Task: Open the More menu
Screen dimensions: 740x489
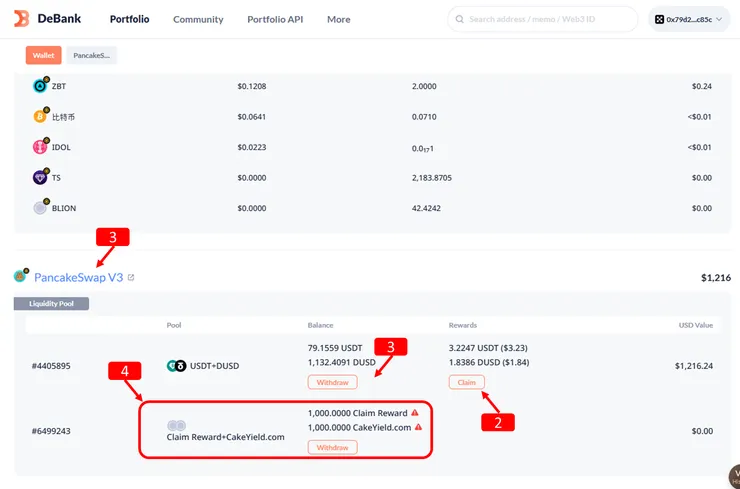Action: coord(338,19)
